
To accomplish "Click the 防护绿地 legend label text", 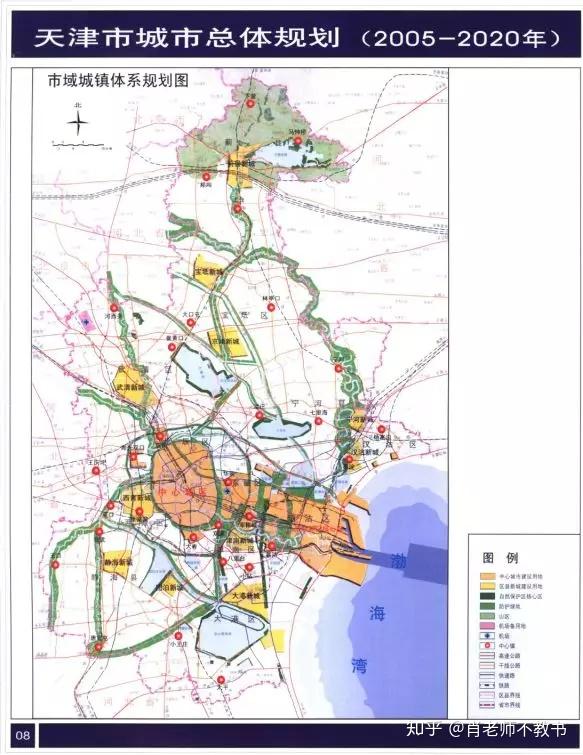I will coord(510,606).
